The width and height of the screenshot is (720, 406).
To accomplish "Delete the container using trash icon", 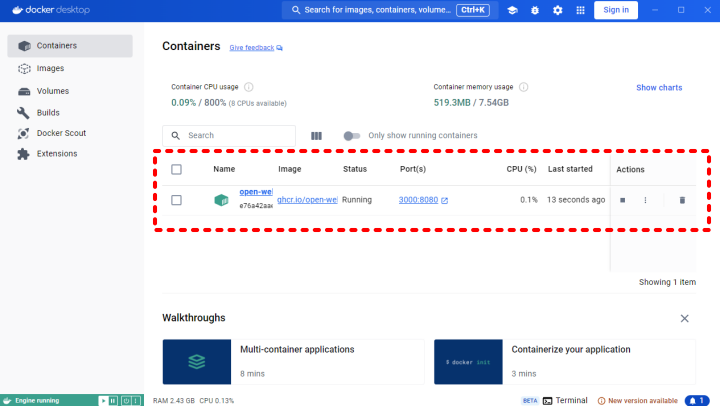I will pos(683,200).
